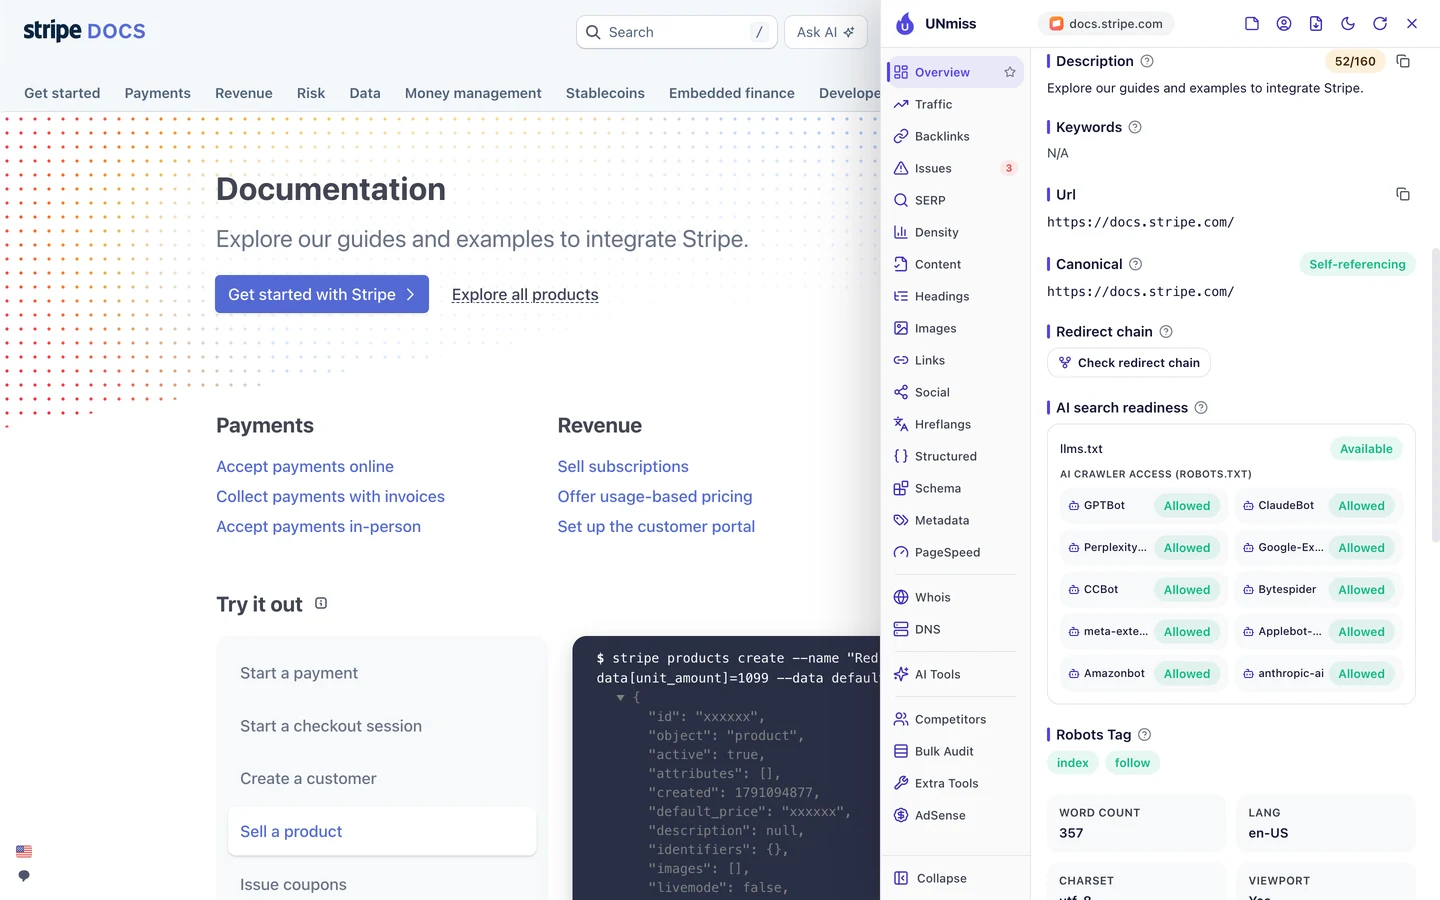This screenshot has height=900, width=1440.
Task: Click Get started with Stripe button
Action: pos(322,294)
